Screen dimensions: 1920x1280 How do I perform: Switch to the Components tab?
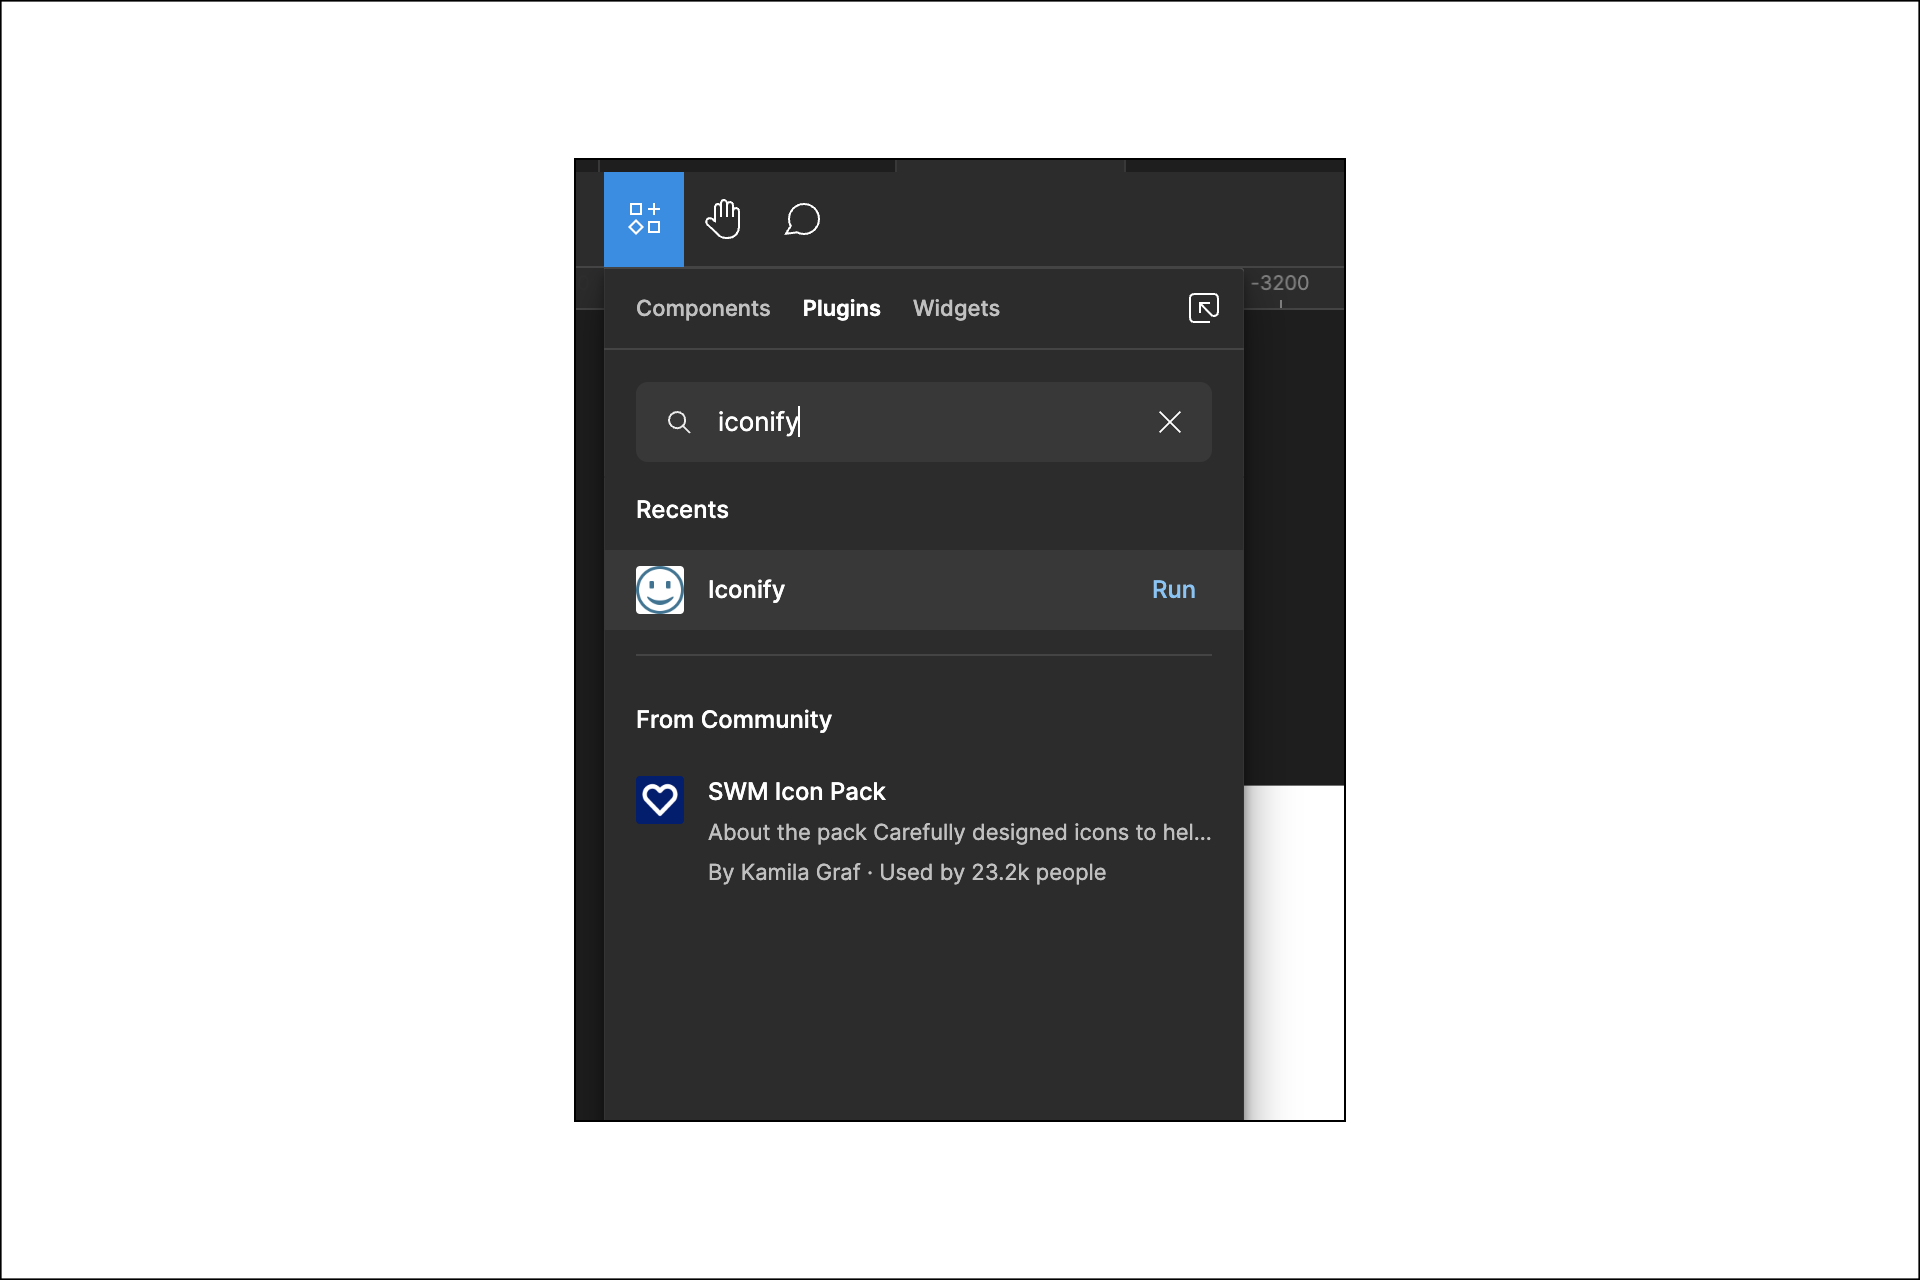click(703, 308)
